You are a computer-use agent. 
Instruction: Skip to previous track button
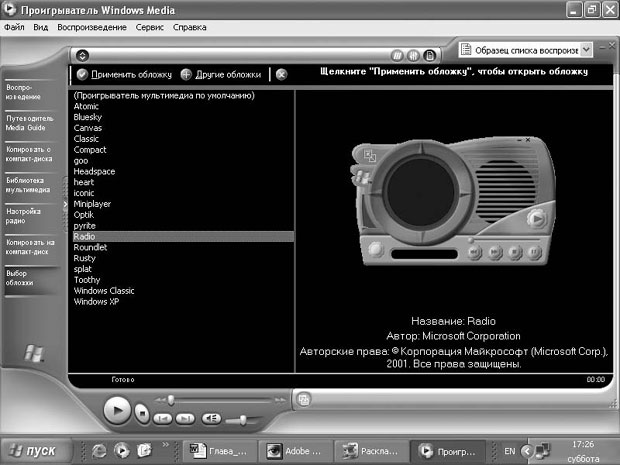(x=161, y=417)
